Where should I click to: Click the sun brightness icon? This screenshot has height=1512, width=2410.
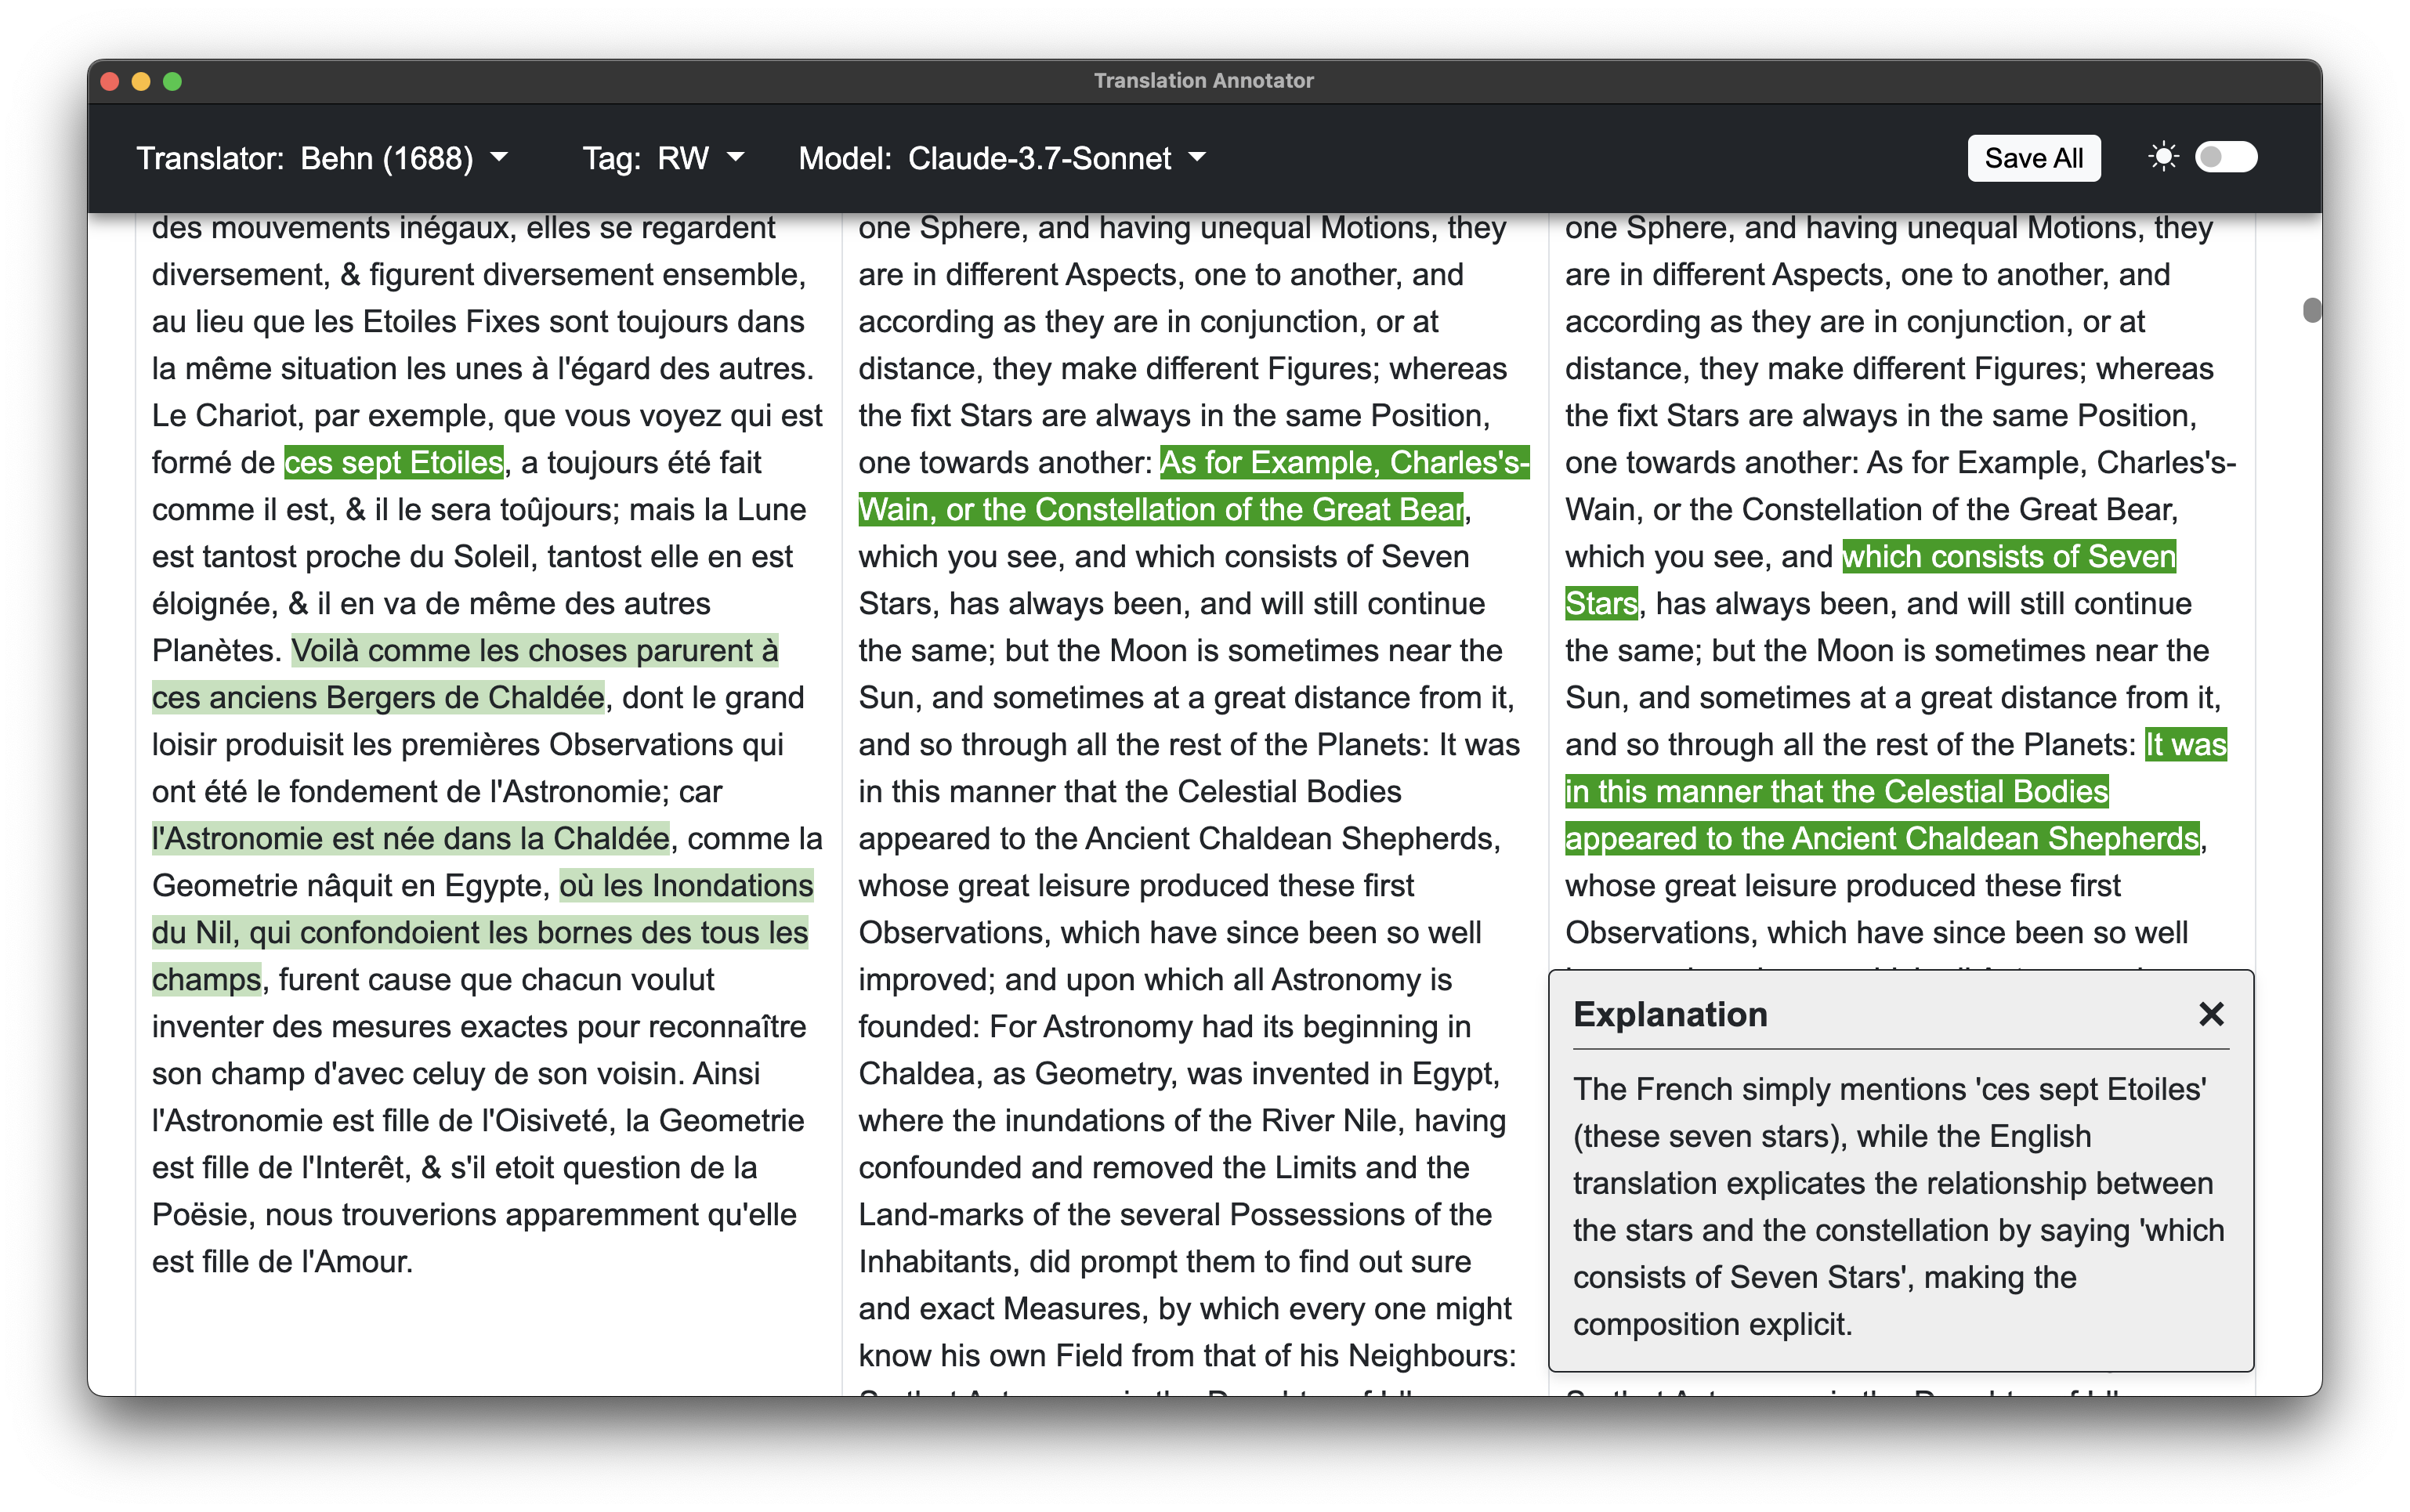[x=2162, y=157]
